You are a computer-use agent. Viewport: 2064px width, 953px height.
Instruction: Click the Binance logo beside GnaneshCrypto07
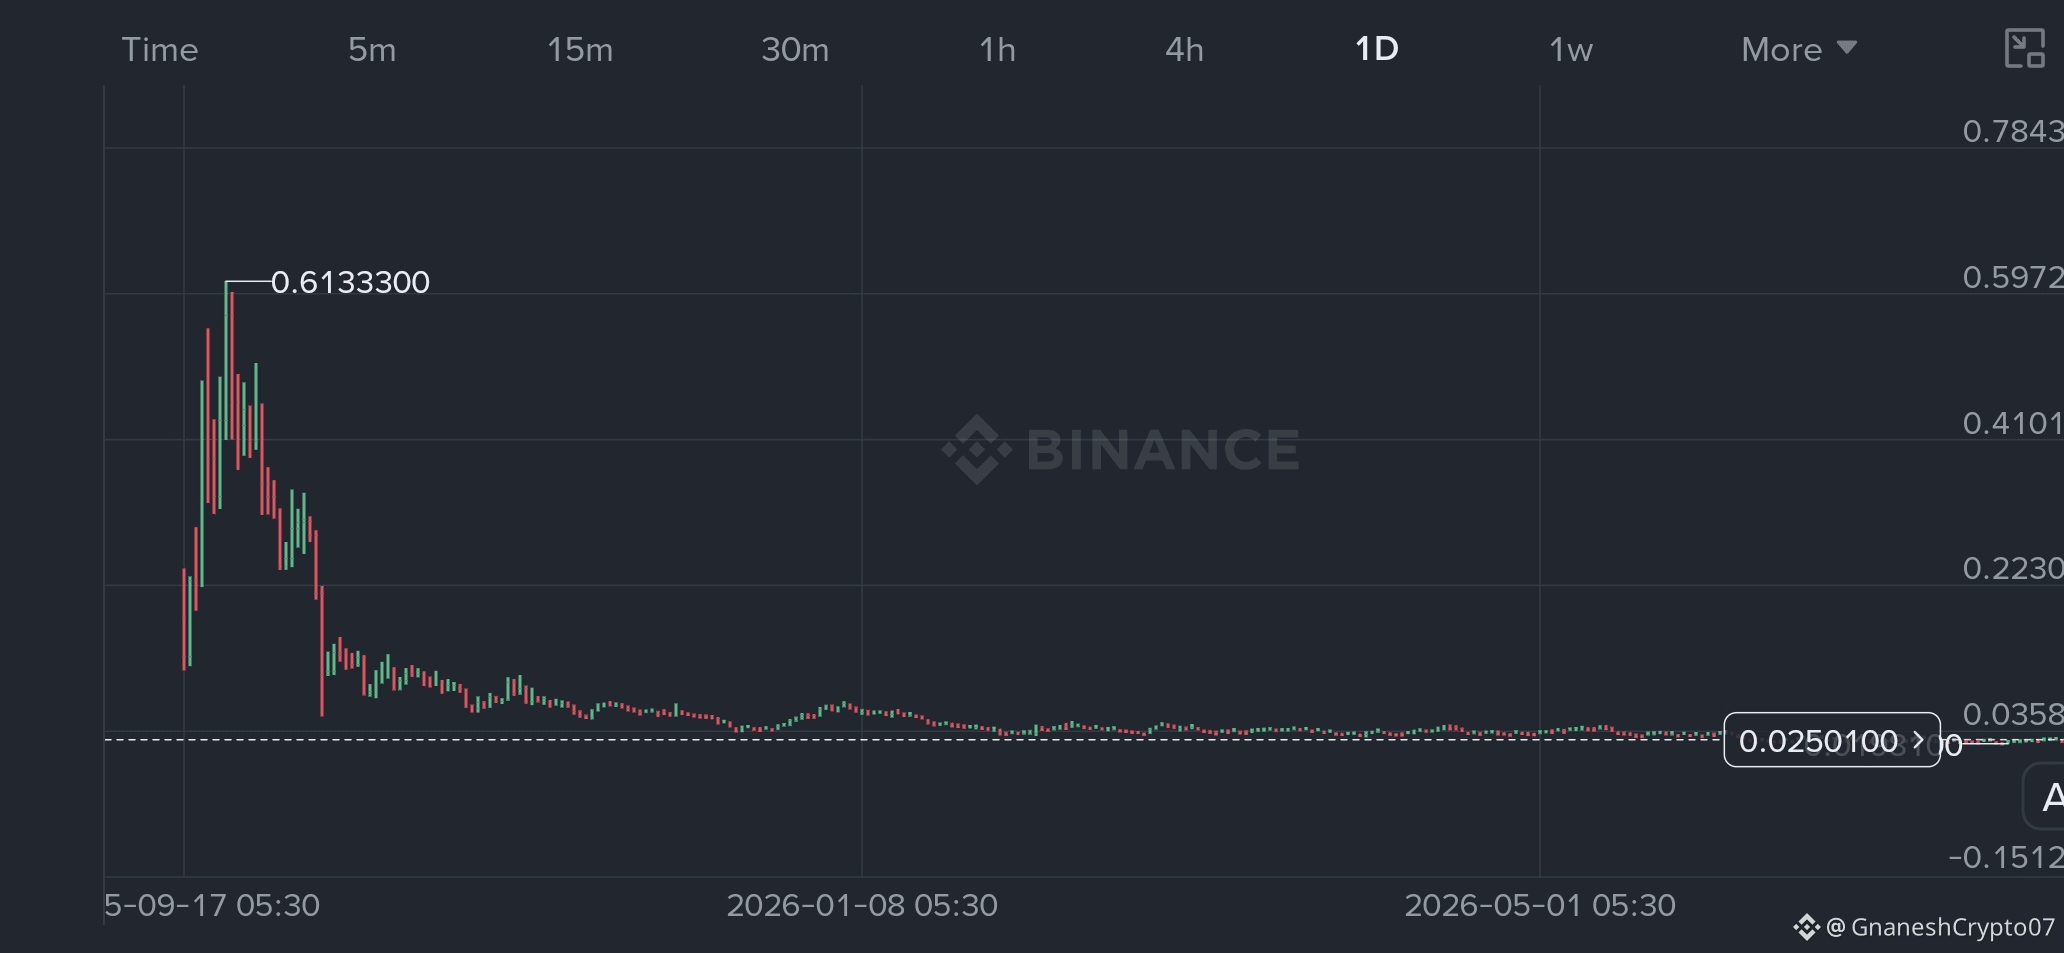1806,927
